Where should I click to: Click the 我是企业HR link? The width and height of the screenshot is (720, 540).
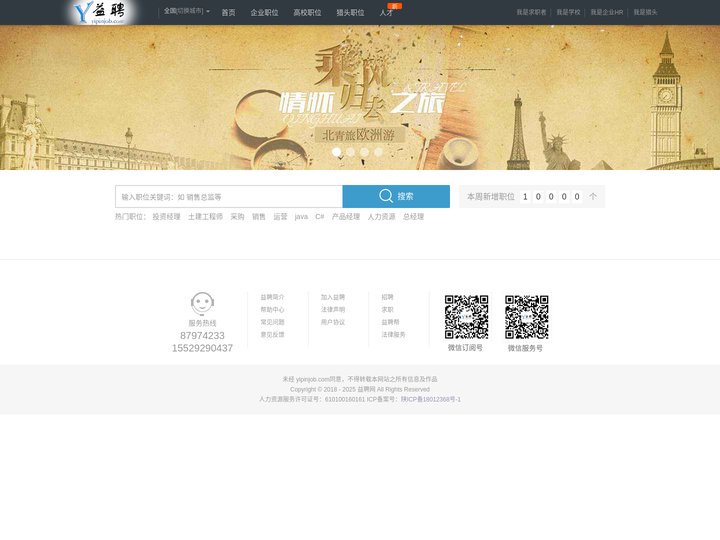click(x=607, y=12)
